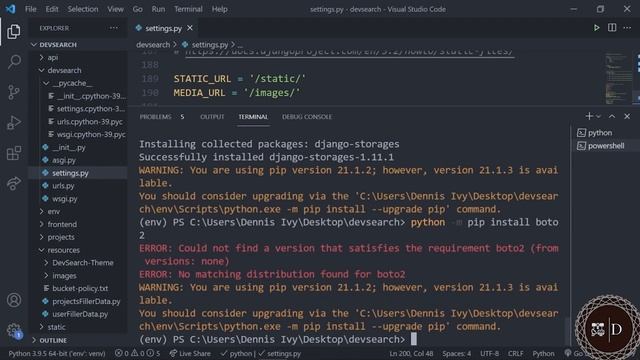
Task: Click Live Share in the status bar
Action: 190,353
